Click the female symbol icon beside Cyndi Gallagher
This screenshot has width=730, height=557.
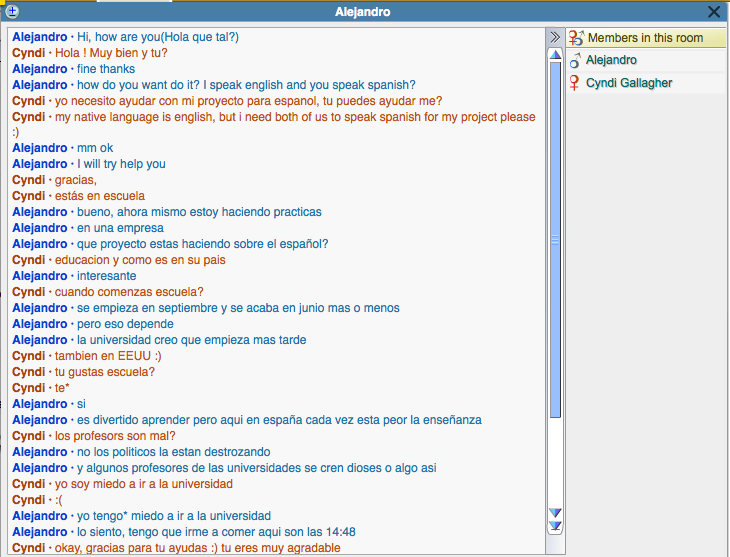point(575,84)
